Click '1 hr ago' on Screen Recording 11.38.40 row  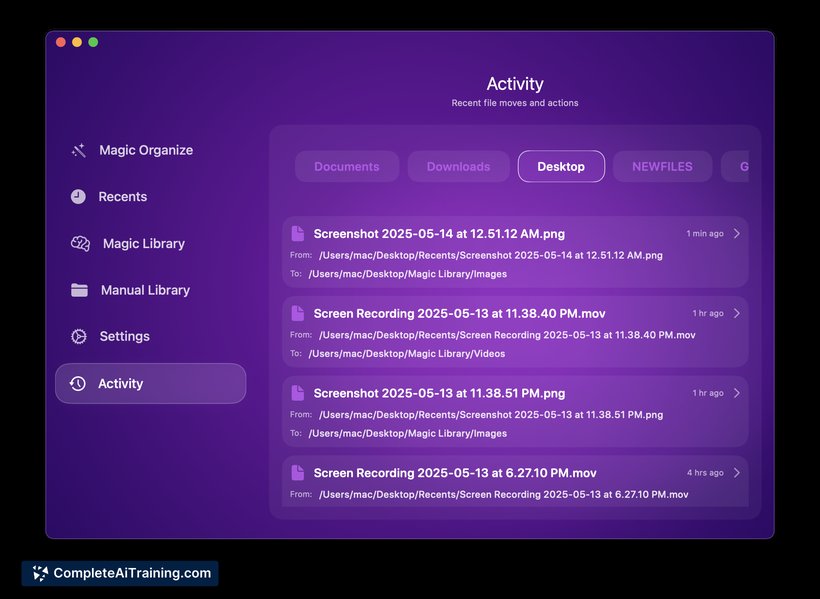[708, 313]
